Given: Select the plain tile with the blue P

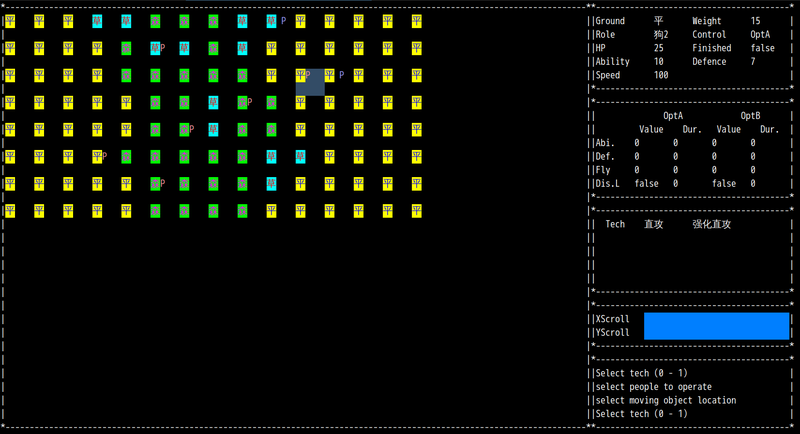Looking at the screenshot, I should click(330, 75).
